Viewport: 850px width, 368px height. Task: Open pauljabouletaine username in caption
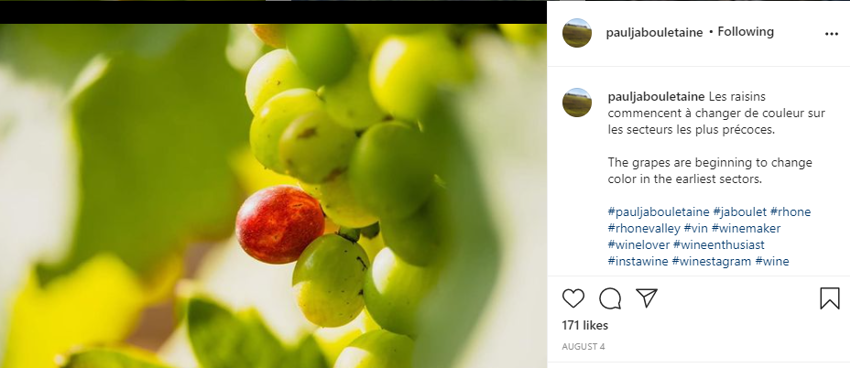point(656,97)
